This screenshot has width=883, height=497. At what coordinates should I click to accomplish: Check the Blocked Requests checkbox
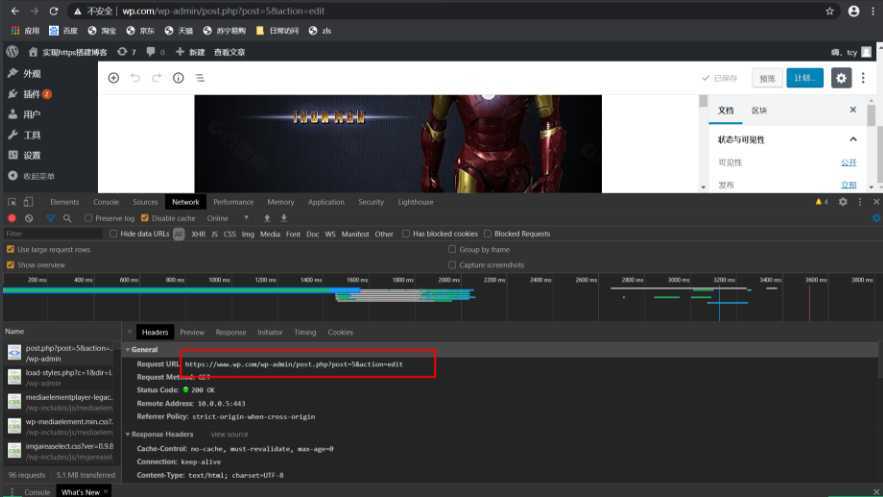point(487,234)
